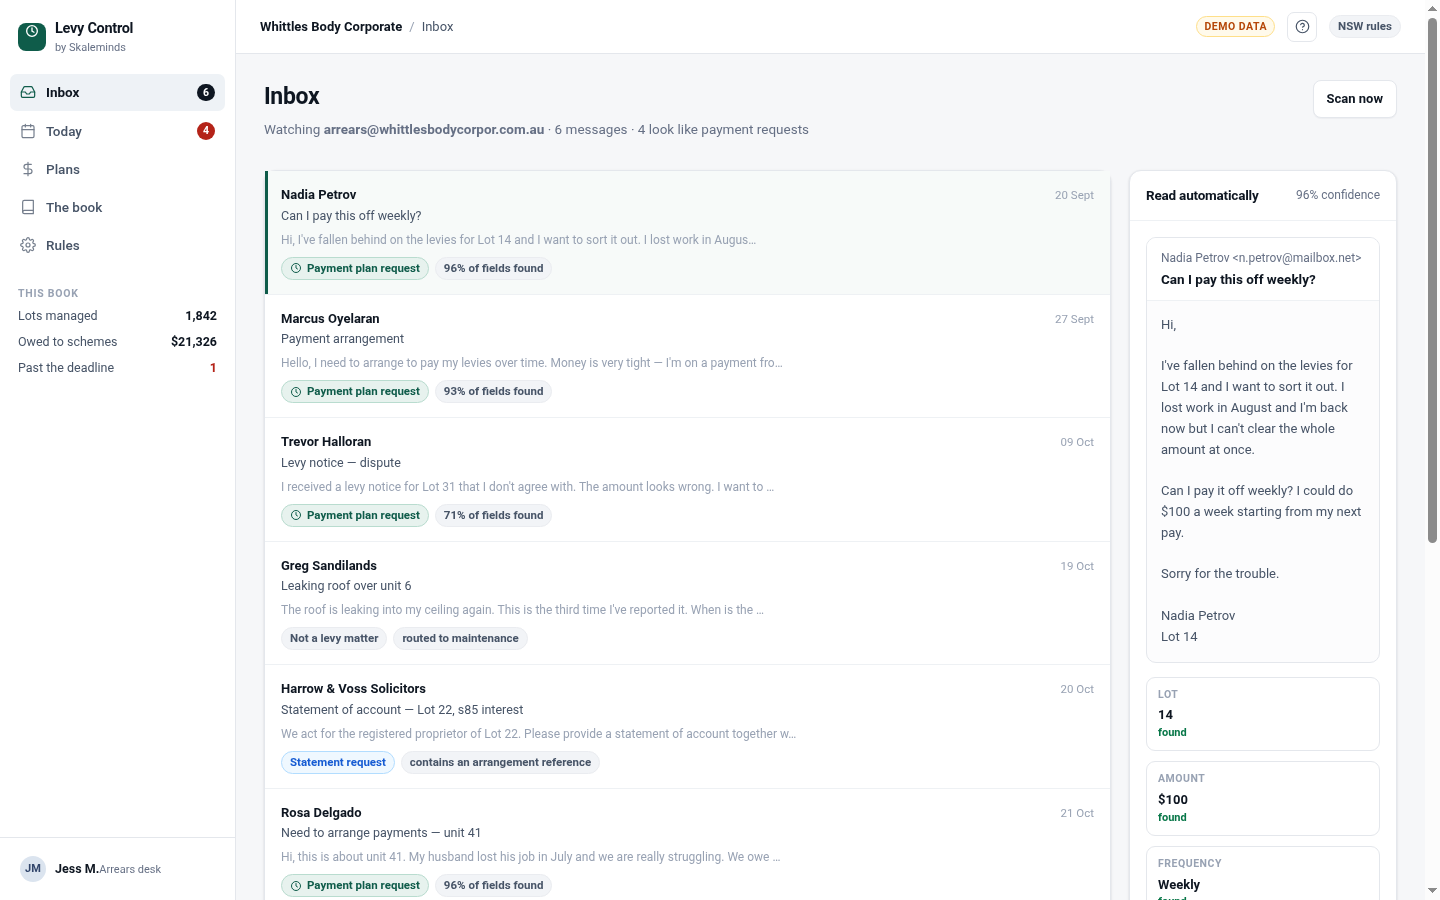This screenshot has height=900, width=1440.
Task: Click the Inbox tray icon in sidebar
Action: (x=28, y=92)
